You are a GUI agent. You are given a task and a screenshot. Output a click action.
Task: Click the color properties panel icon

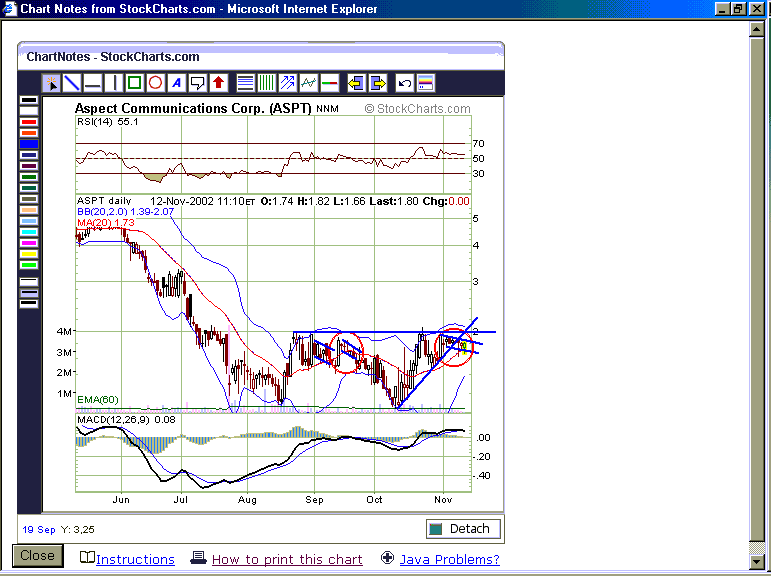tap(425, 83)
